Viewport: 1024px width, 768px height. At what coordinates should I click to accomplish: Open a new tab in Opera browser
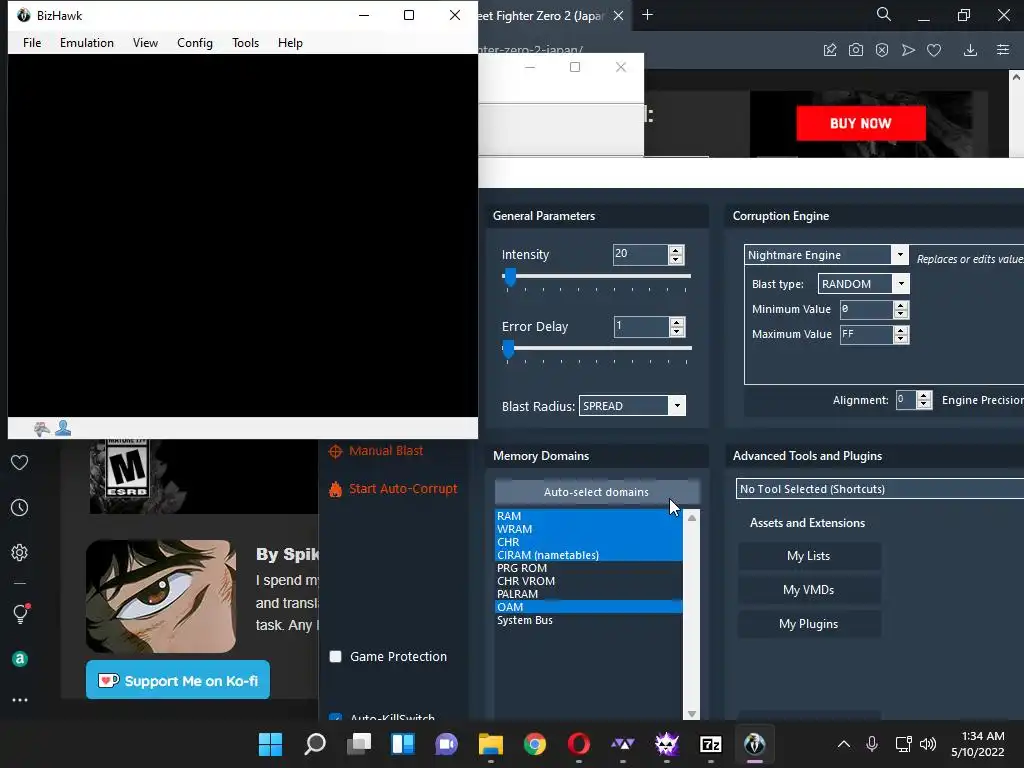(647, 15)
